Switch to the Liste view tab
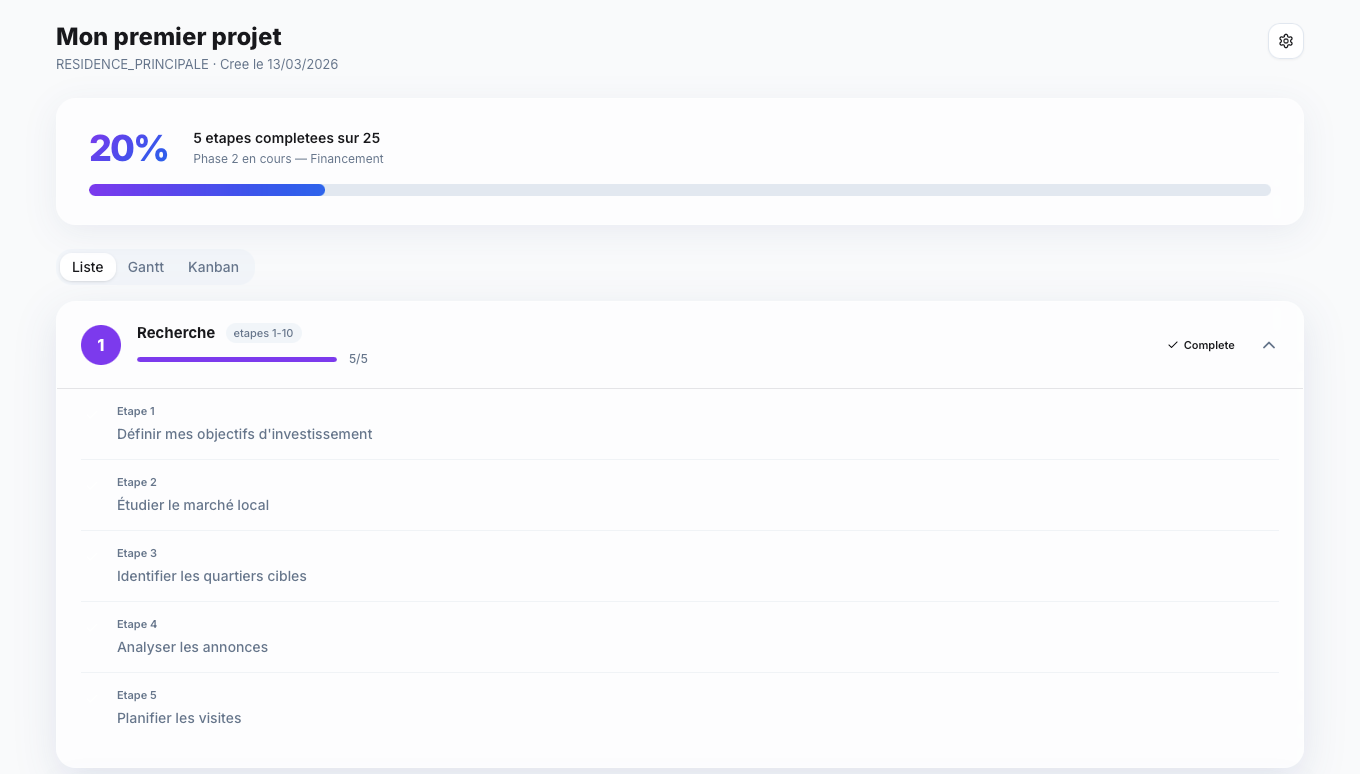1360x774 pixels. tap(88, 267)
